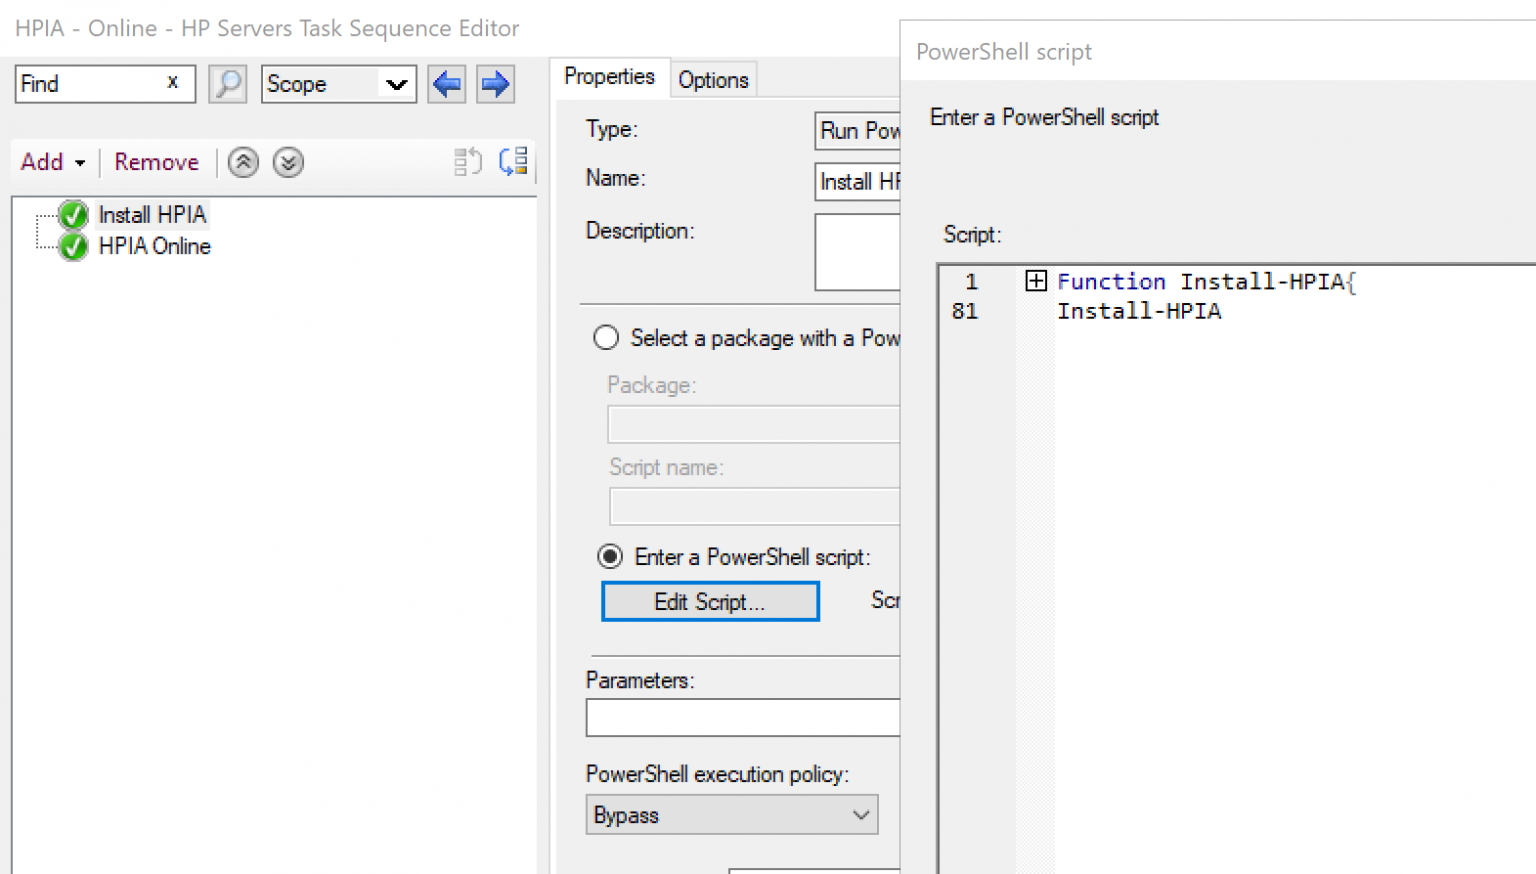Viewport: 1536px width, 874px height.
Task: Switch to the Options tab
Action: point(713,79)
